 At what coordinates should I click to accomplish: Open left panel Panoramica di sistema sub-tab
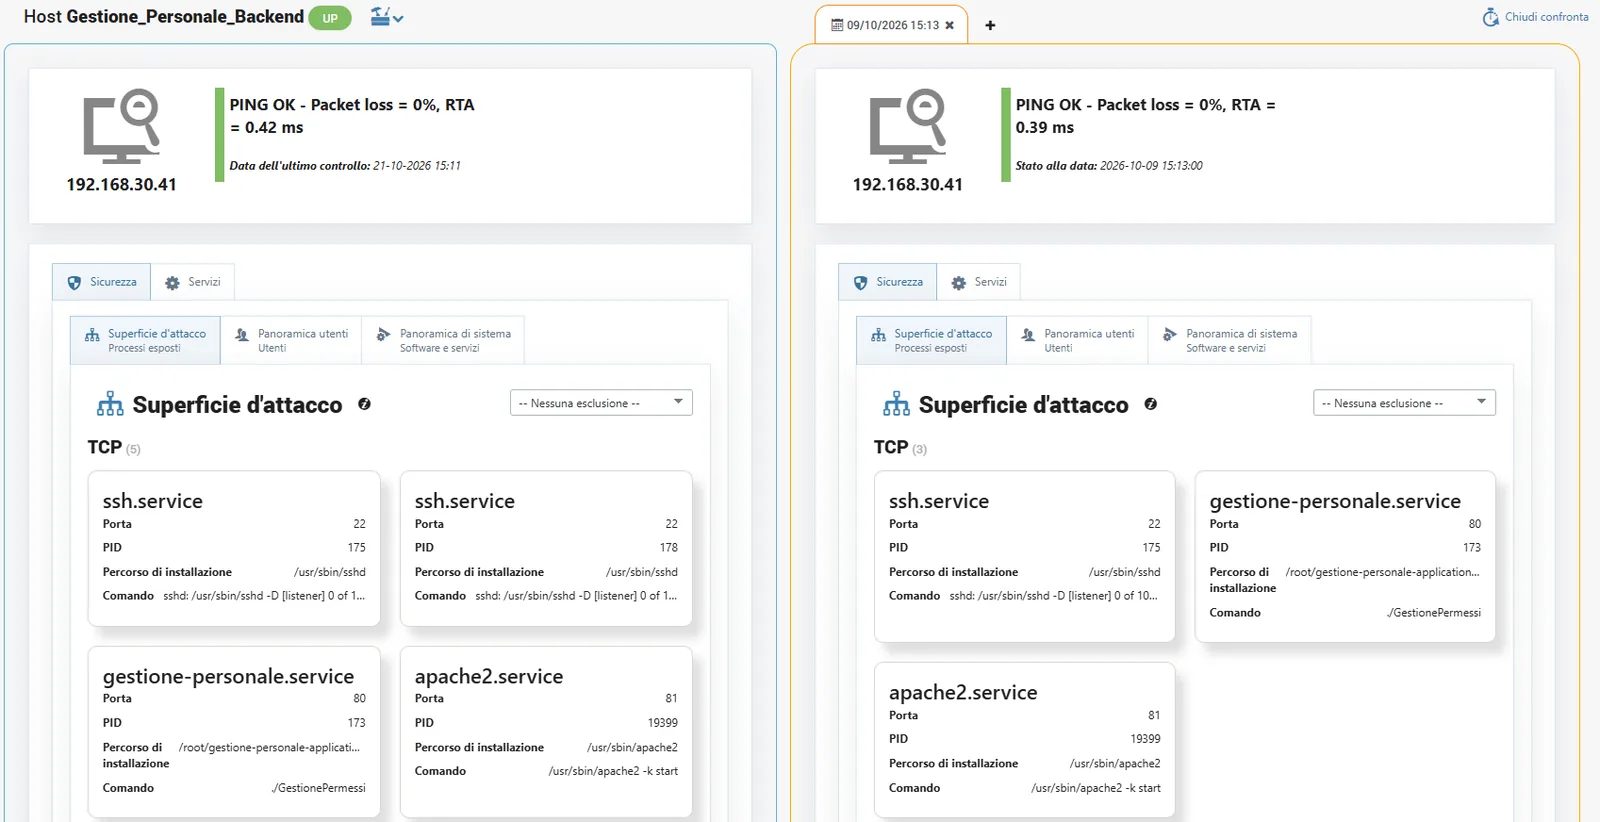(443, 340)
